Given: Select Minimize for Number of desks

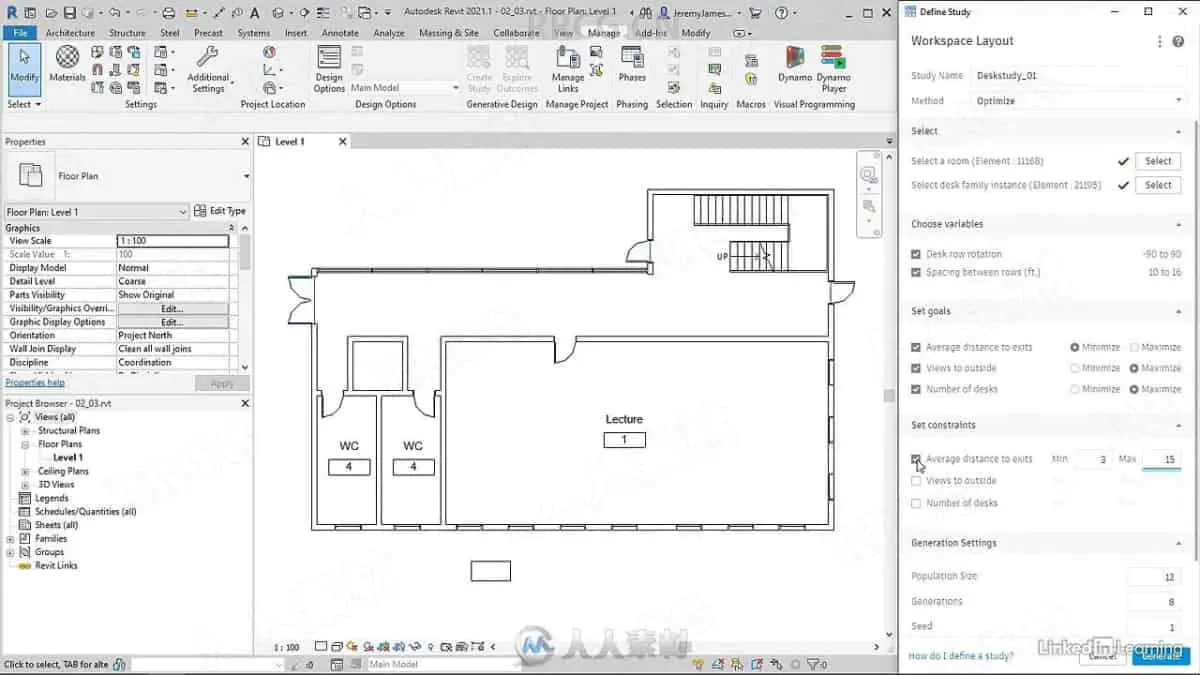Looking at the screenshot, I should click(1075, 389).
